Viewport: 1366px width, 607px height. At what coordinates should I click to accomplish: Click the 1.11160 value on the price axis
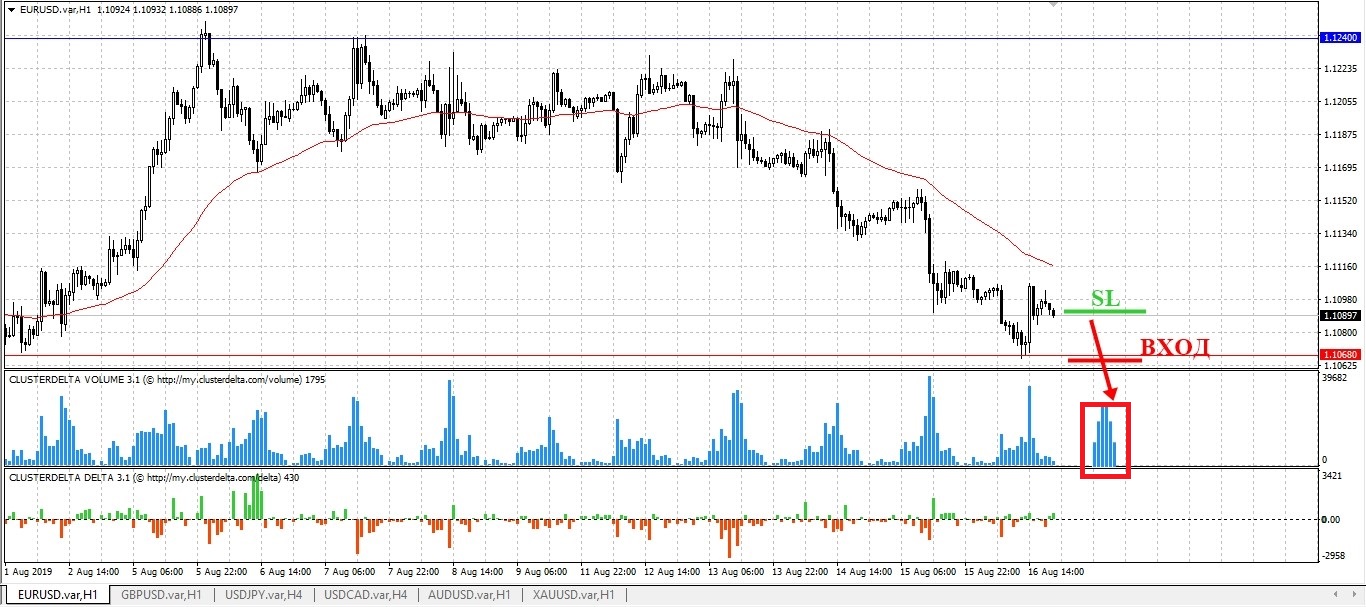pyautogui.click(x=1339, y=267)
